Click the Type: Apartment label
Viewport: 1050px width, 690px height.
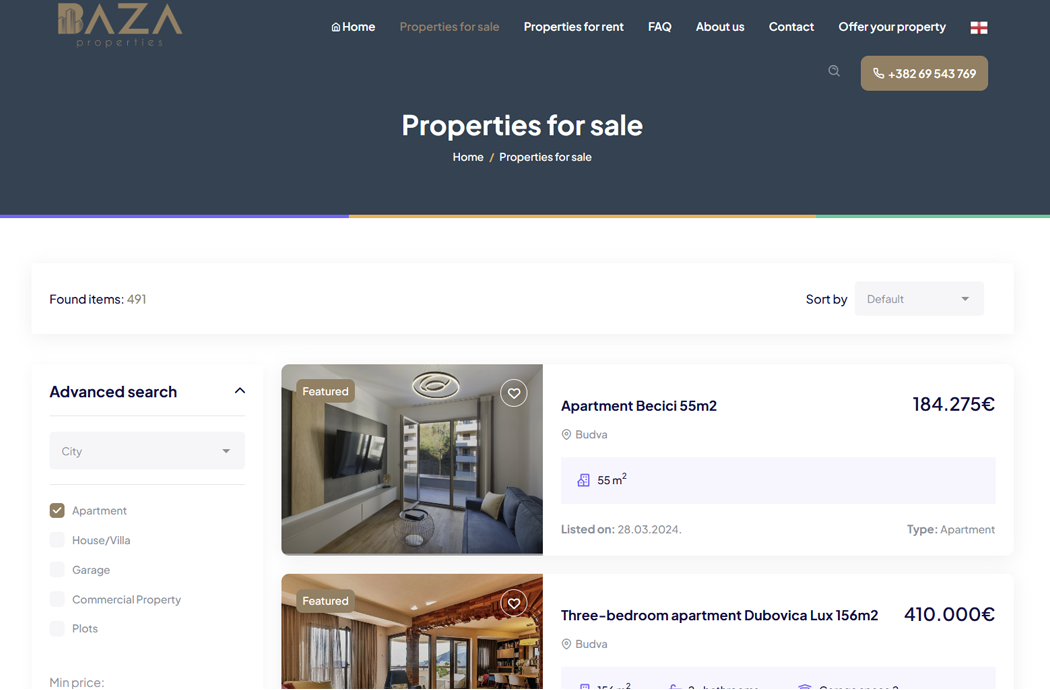(951, 529)
